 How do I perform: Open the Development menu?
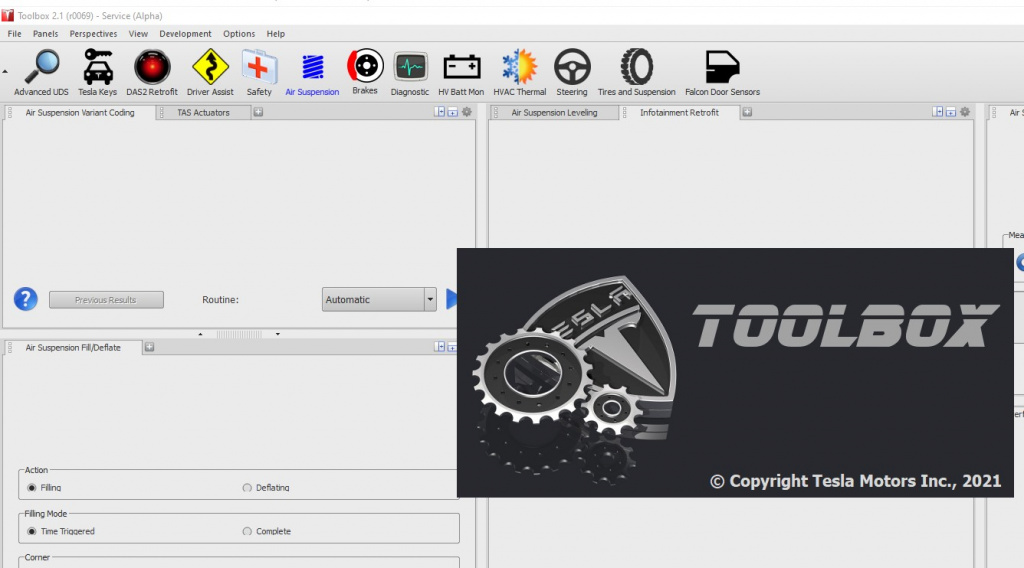185,34
